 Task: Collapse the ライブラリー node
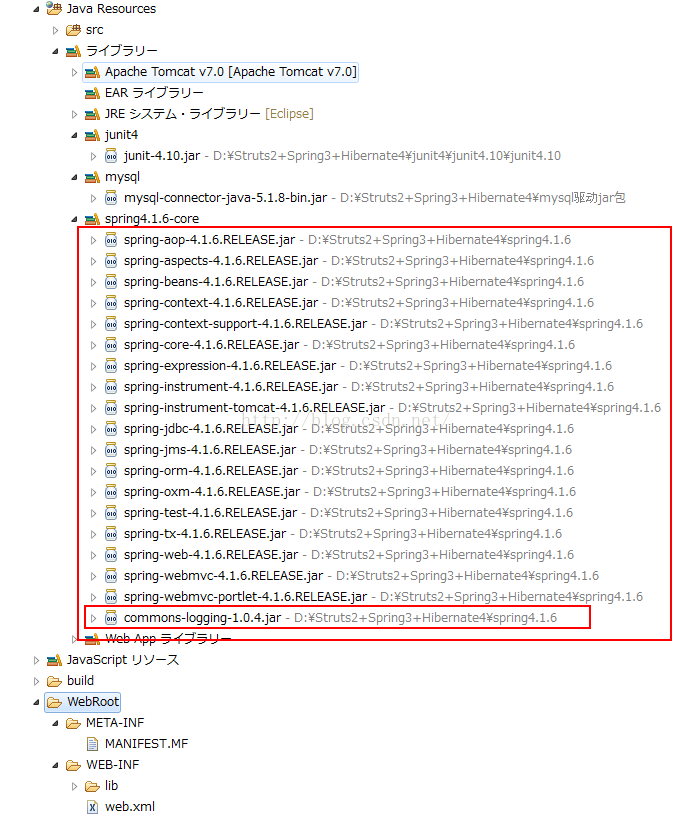click(x=55, y=51)
